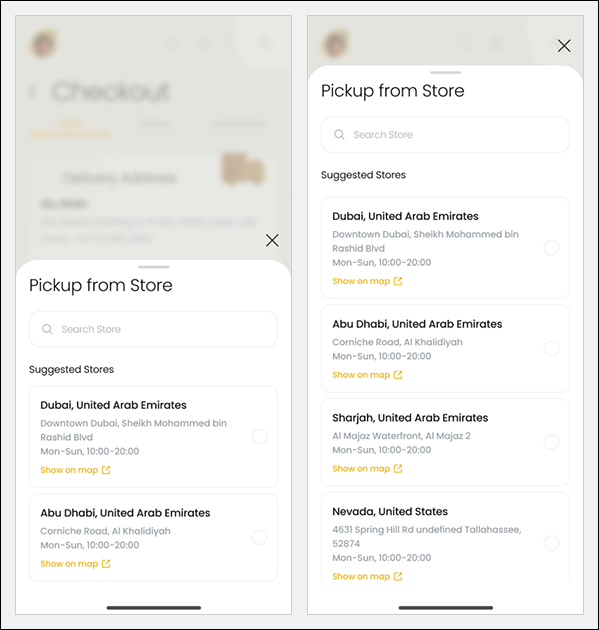Select Dubai store radio button in left panel
599x630 pixels.
[260, 436]
